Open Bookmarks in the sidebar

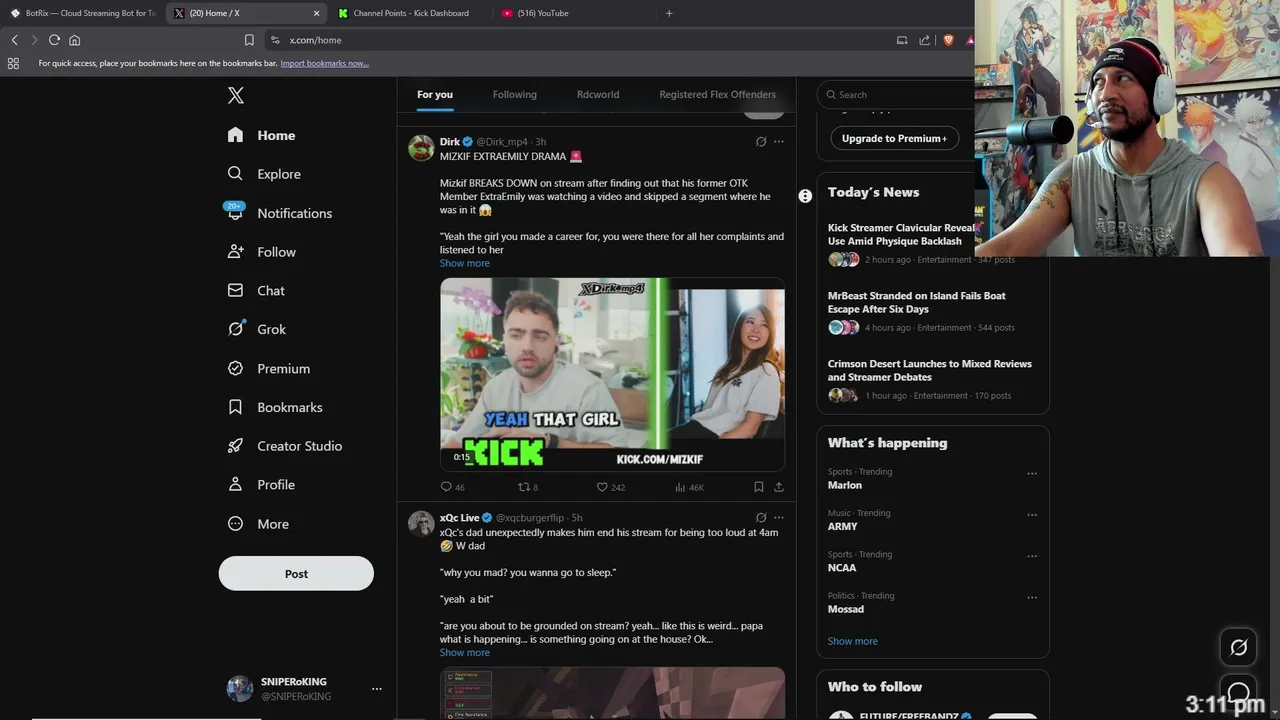click(x=274, y=407)
